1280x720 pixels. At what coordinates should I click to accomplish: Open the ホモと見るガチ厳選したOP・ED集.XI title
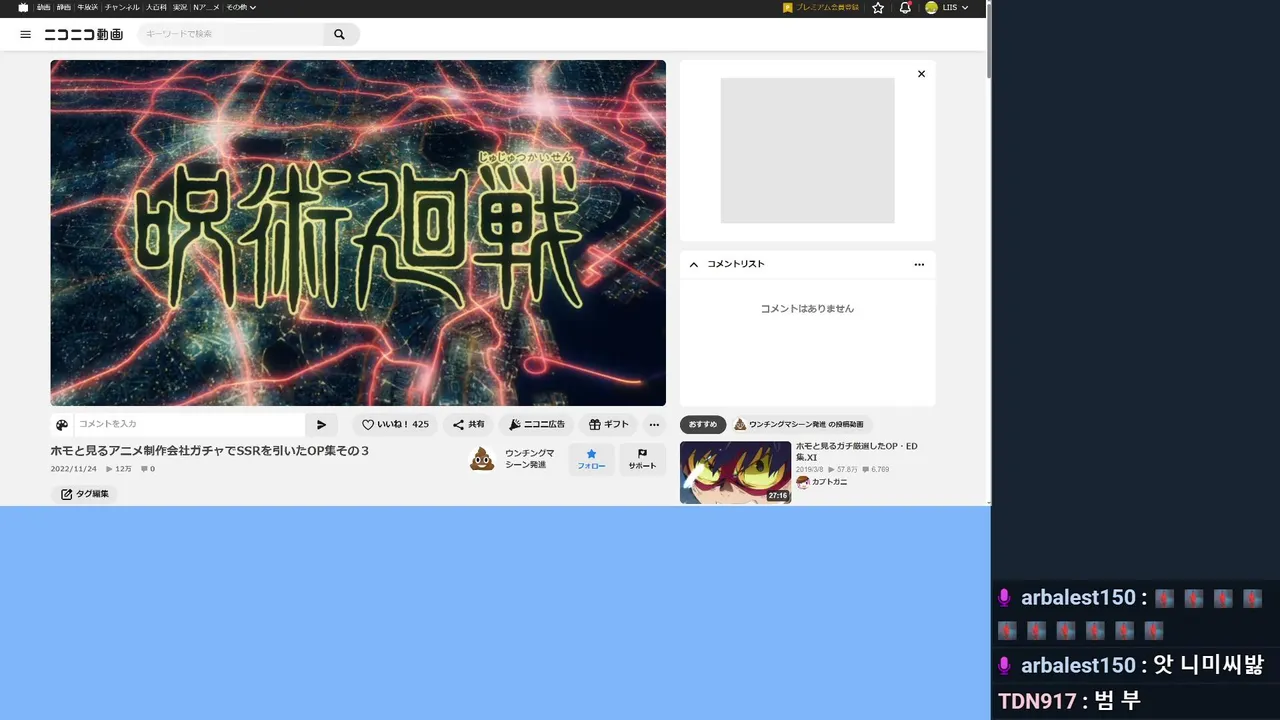[856, 451]
